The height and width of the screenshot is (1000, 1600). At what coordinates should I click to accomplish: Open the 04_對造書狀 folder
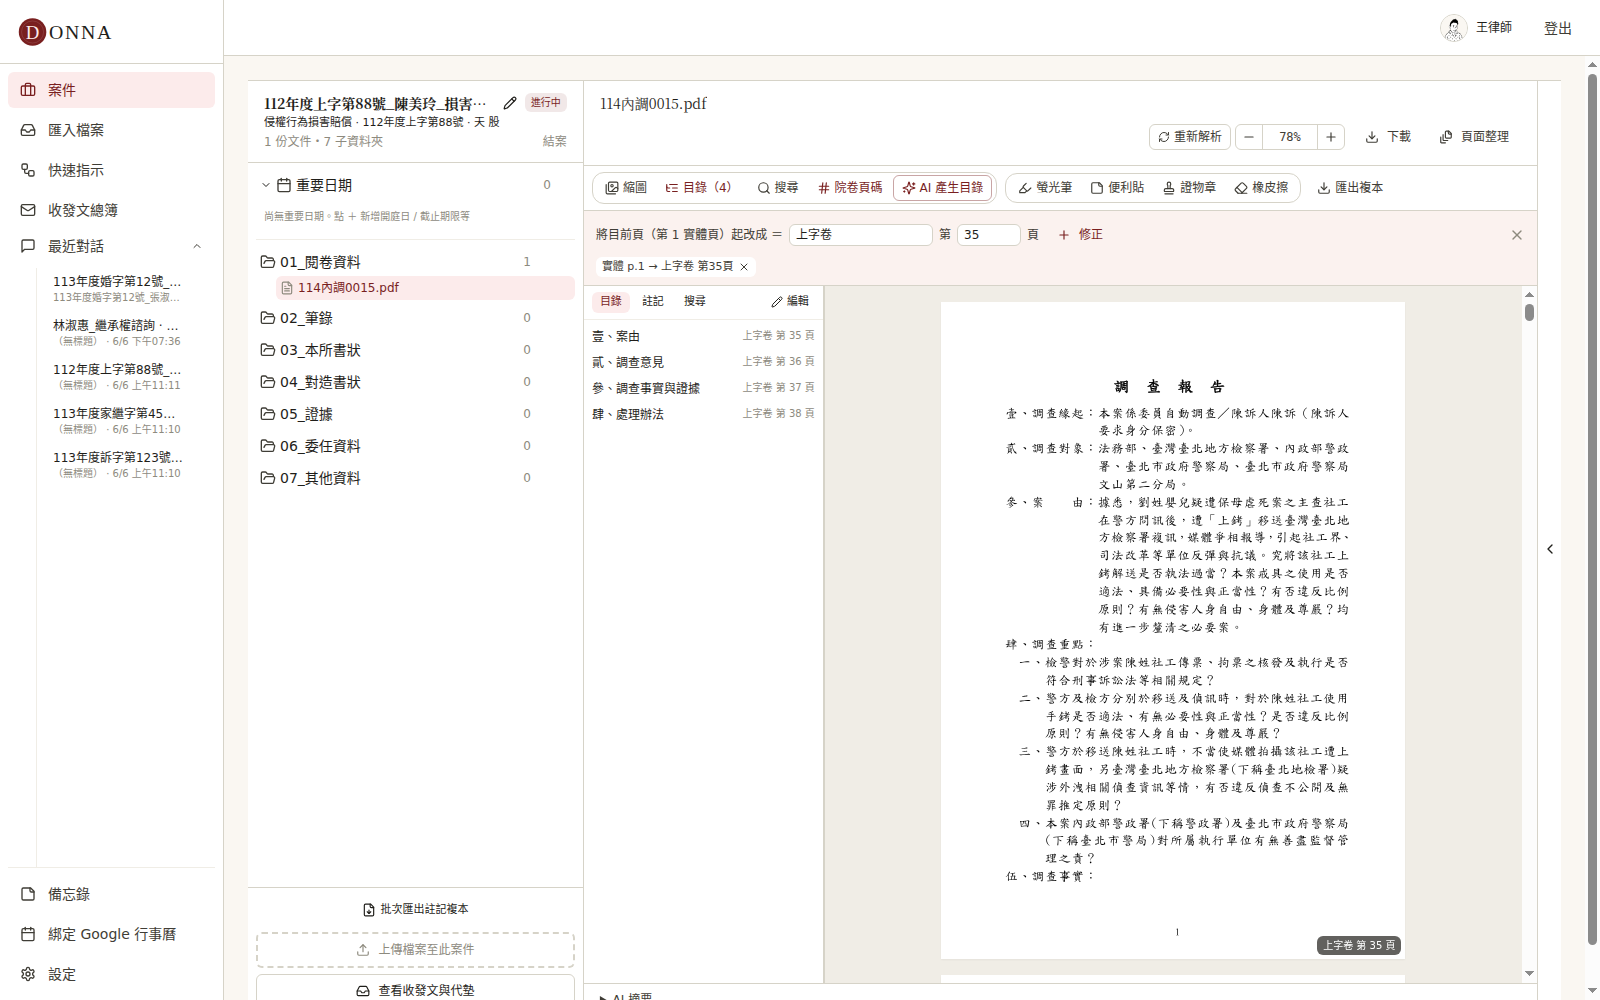tap(414, 382)
